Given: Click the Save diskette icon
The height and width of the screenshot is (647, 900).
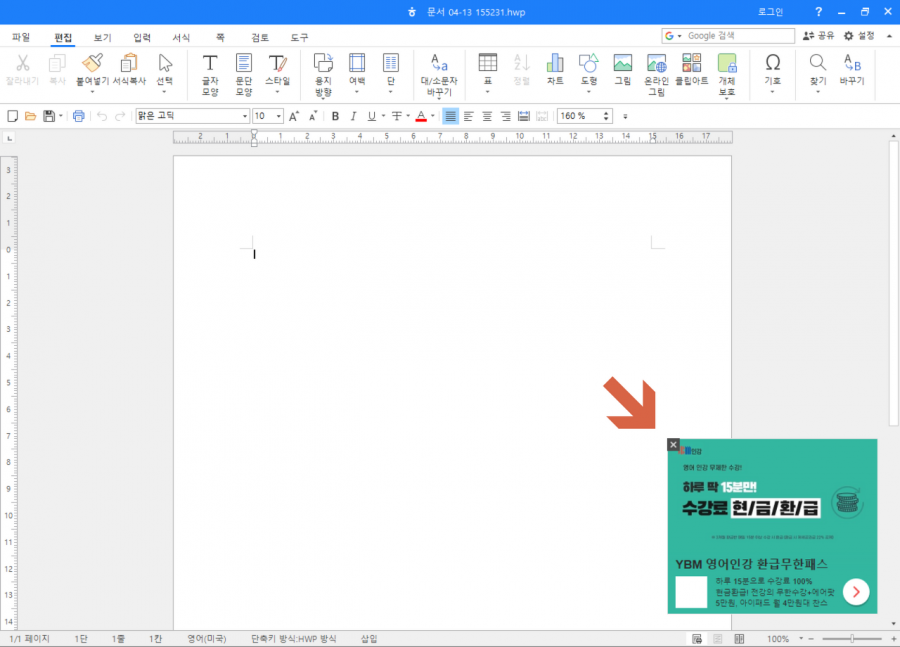Looking at the screenshot, I should [49, 116].
